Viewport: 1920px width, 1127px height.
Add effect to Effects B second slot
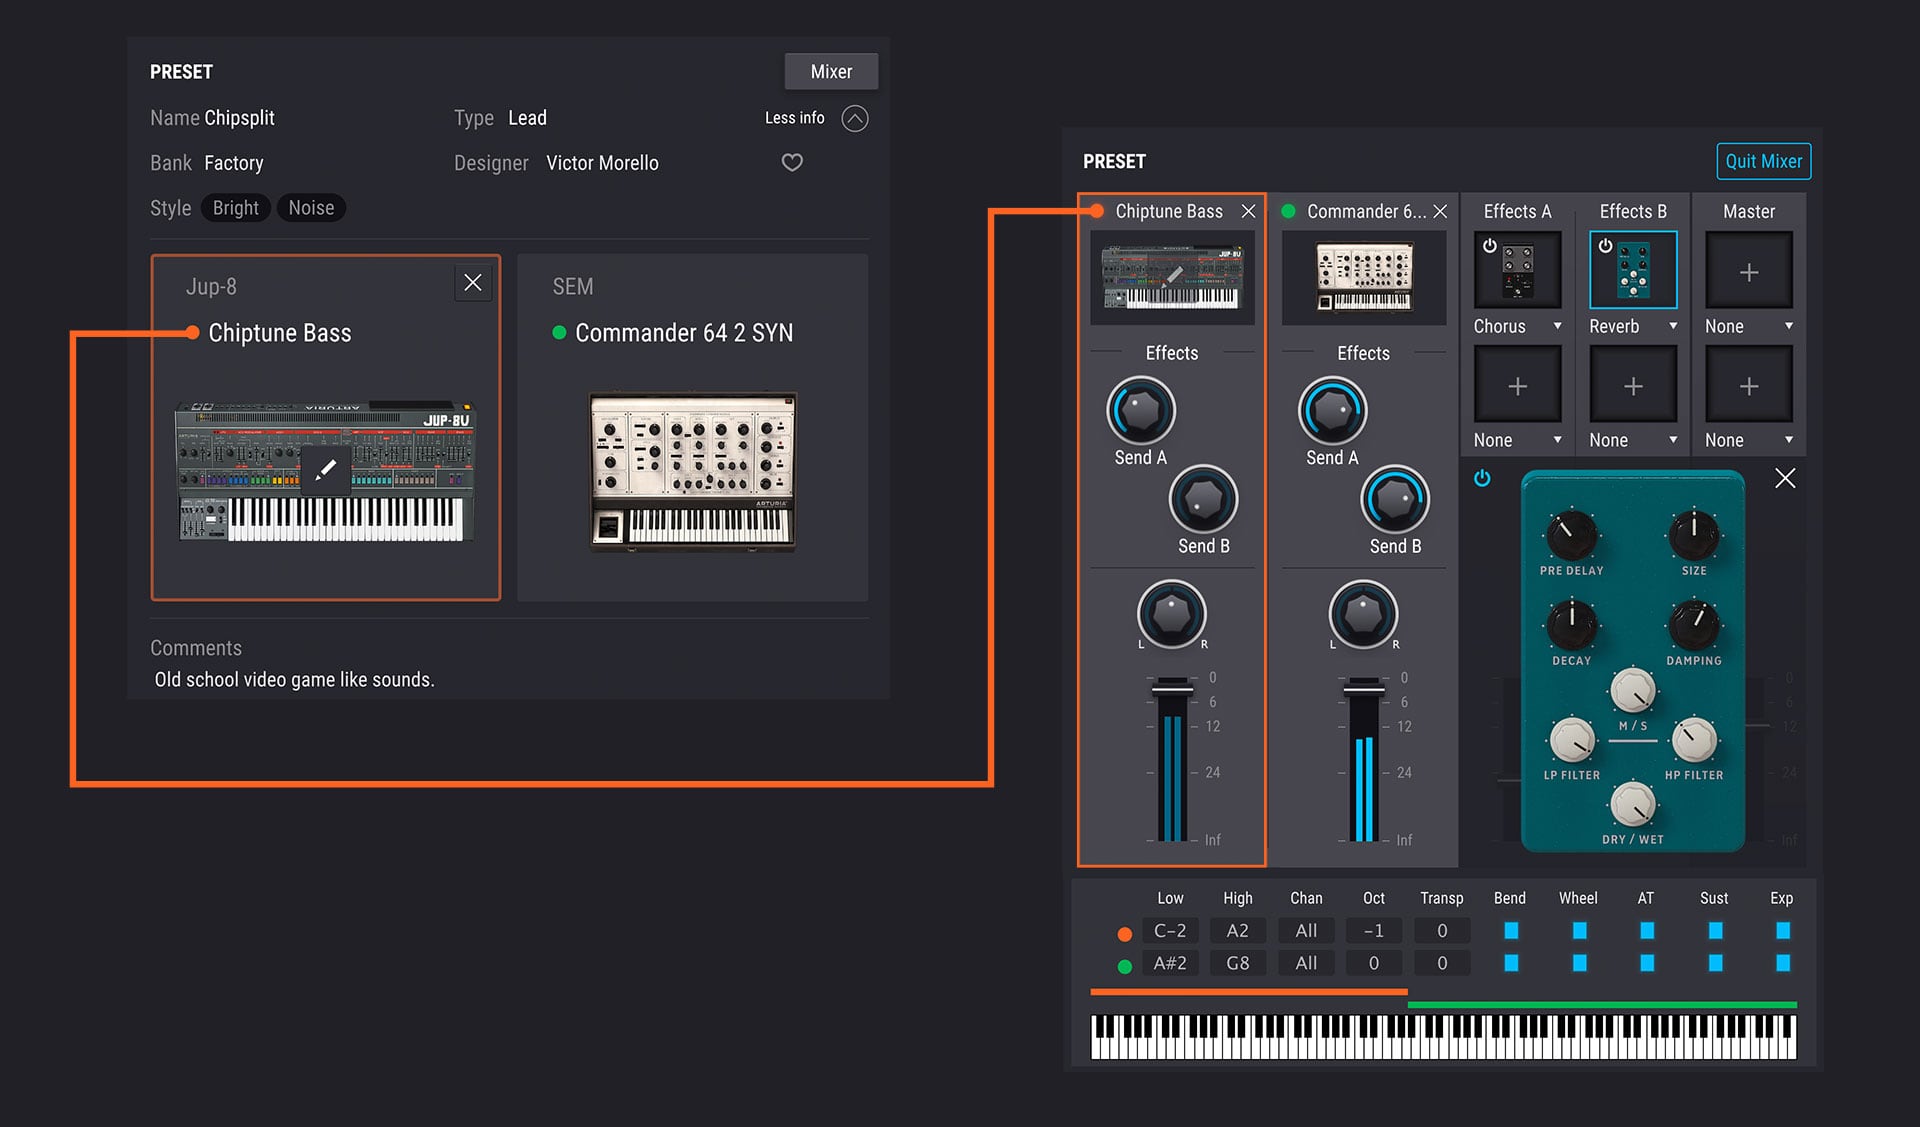point(1633,385)
